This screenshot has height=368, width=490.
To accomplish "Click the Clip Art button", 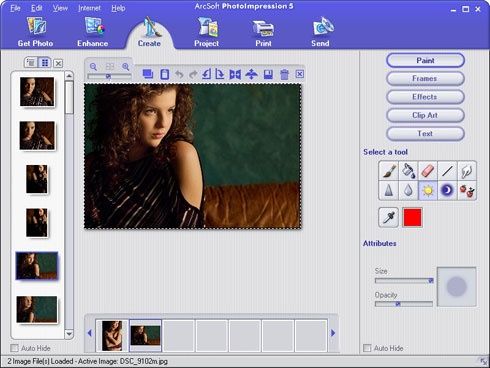I will click(x=425, y=115).
